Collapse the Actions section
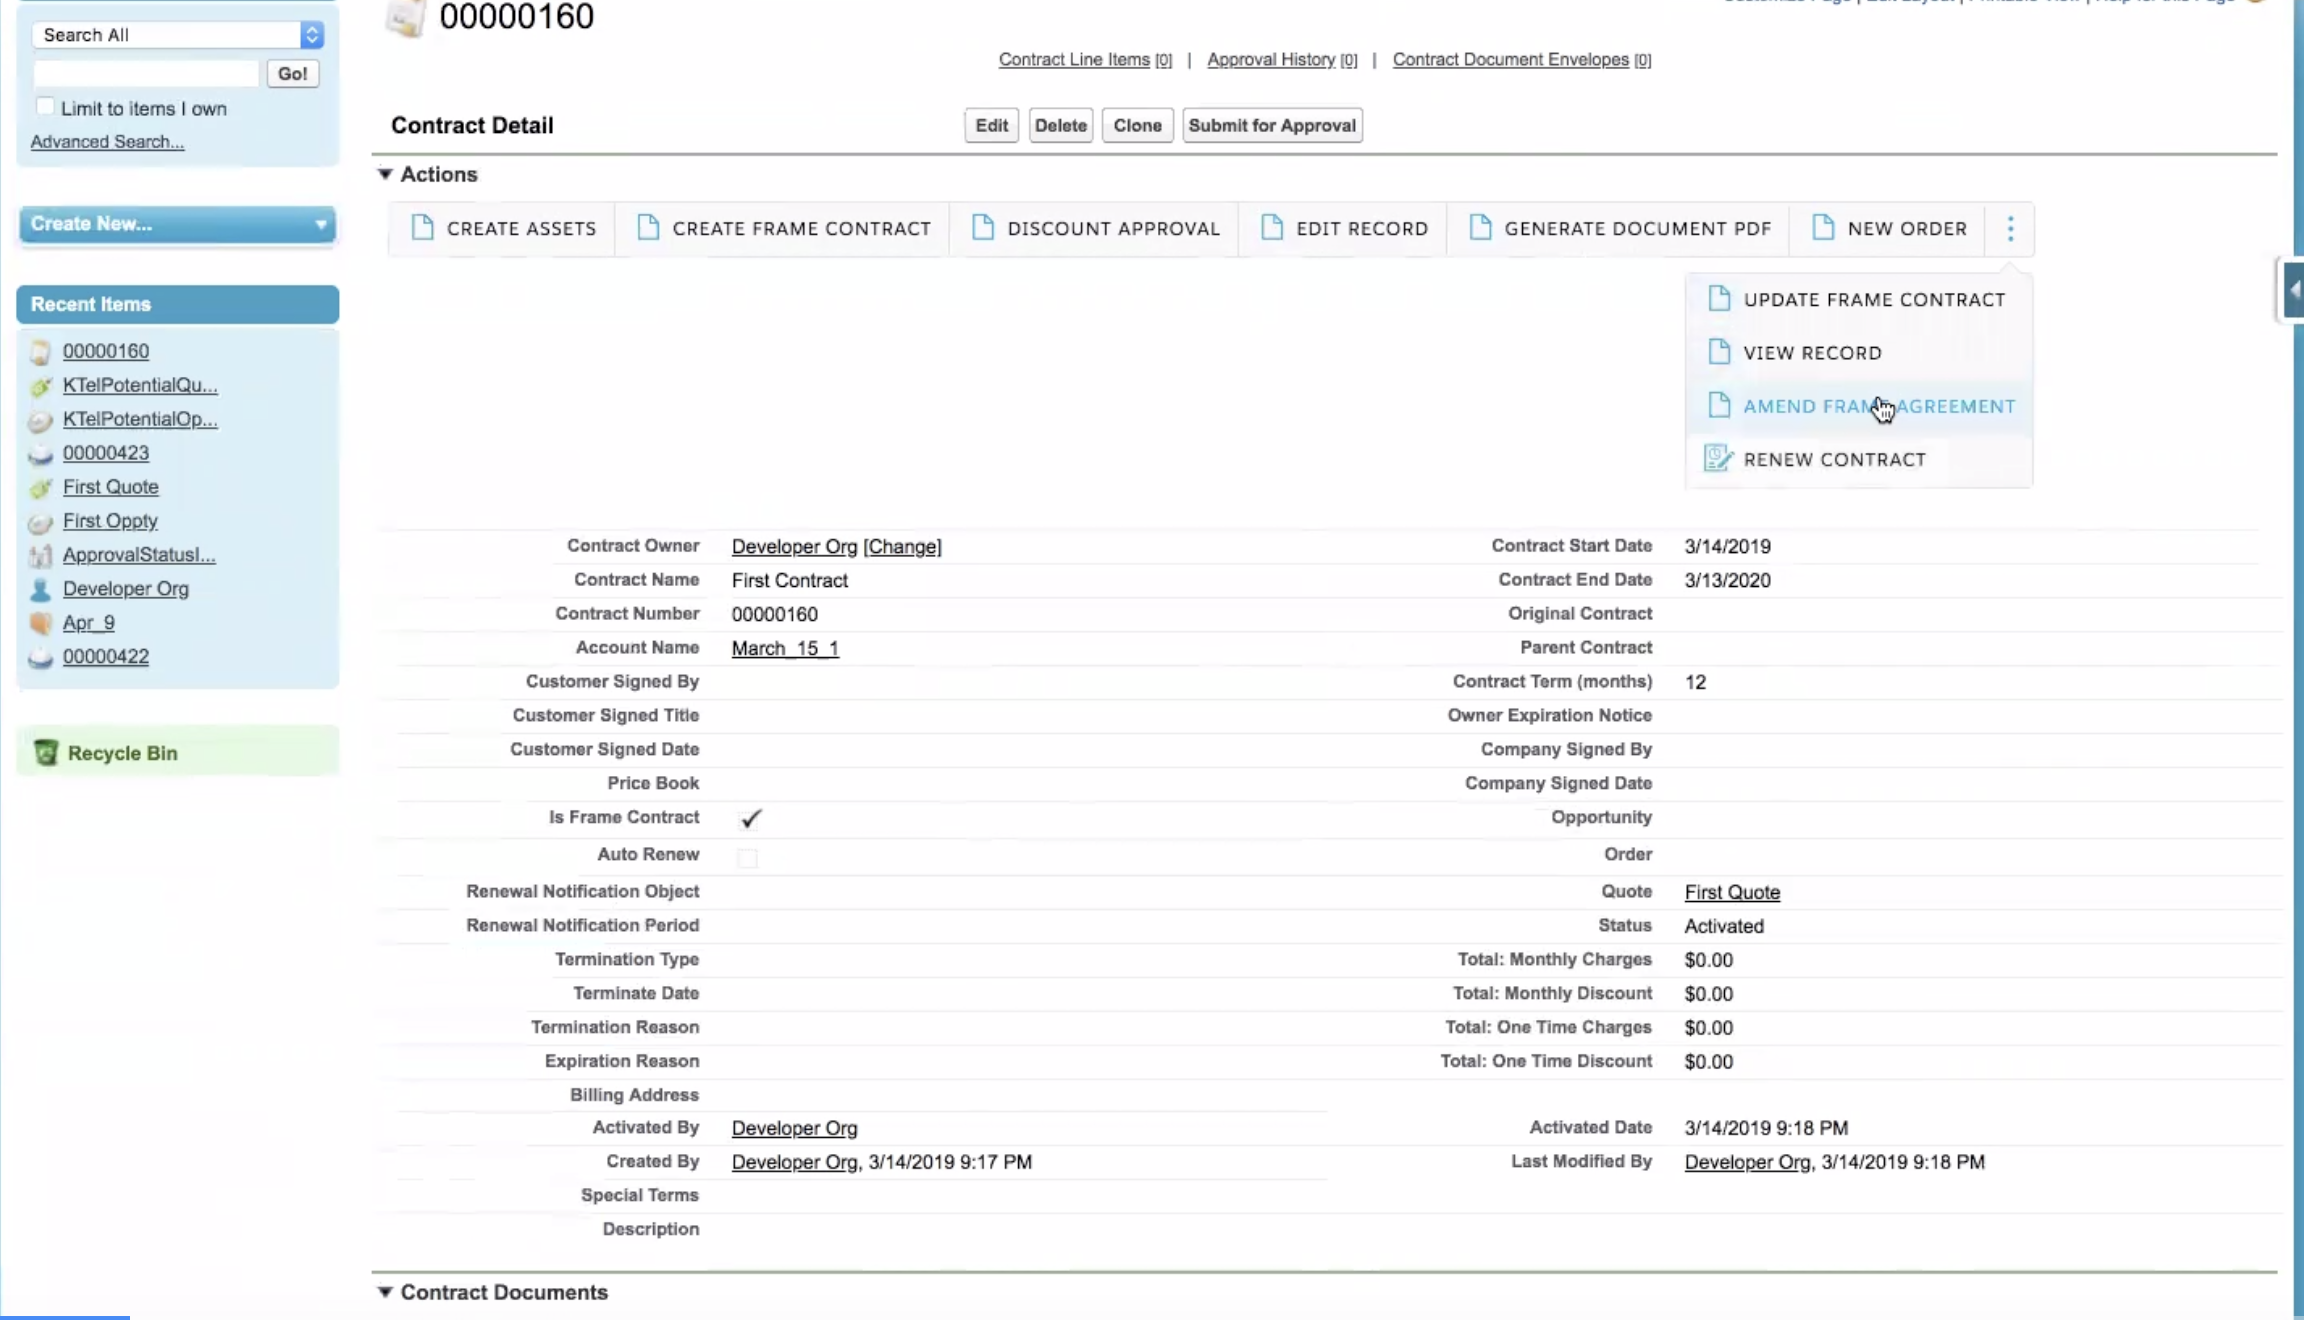 tap(385, 174)
